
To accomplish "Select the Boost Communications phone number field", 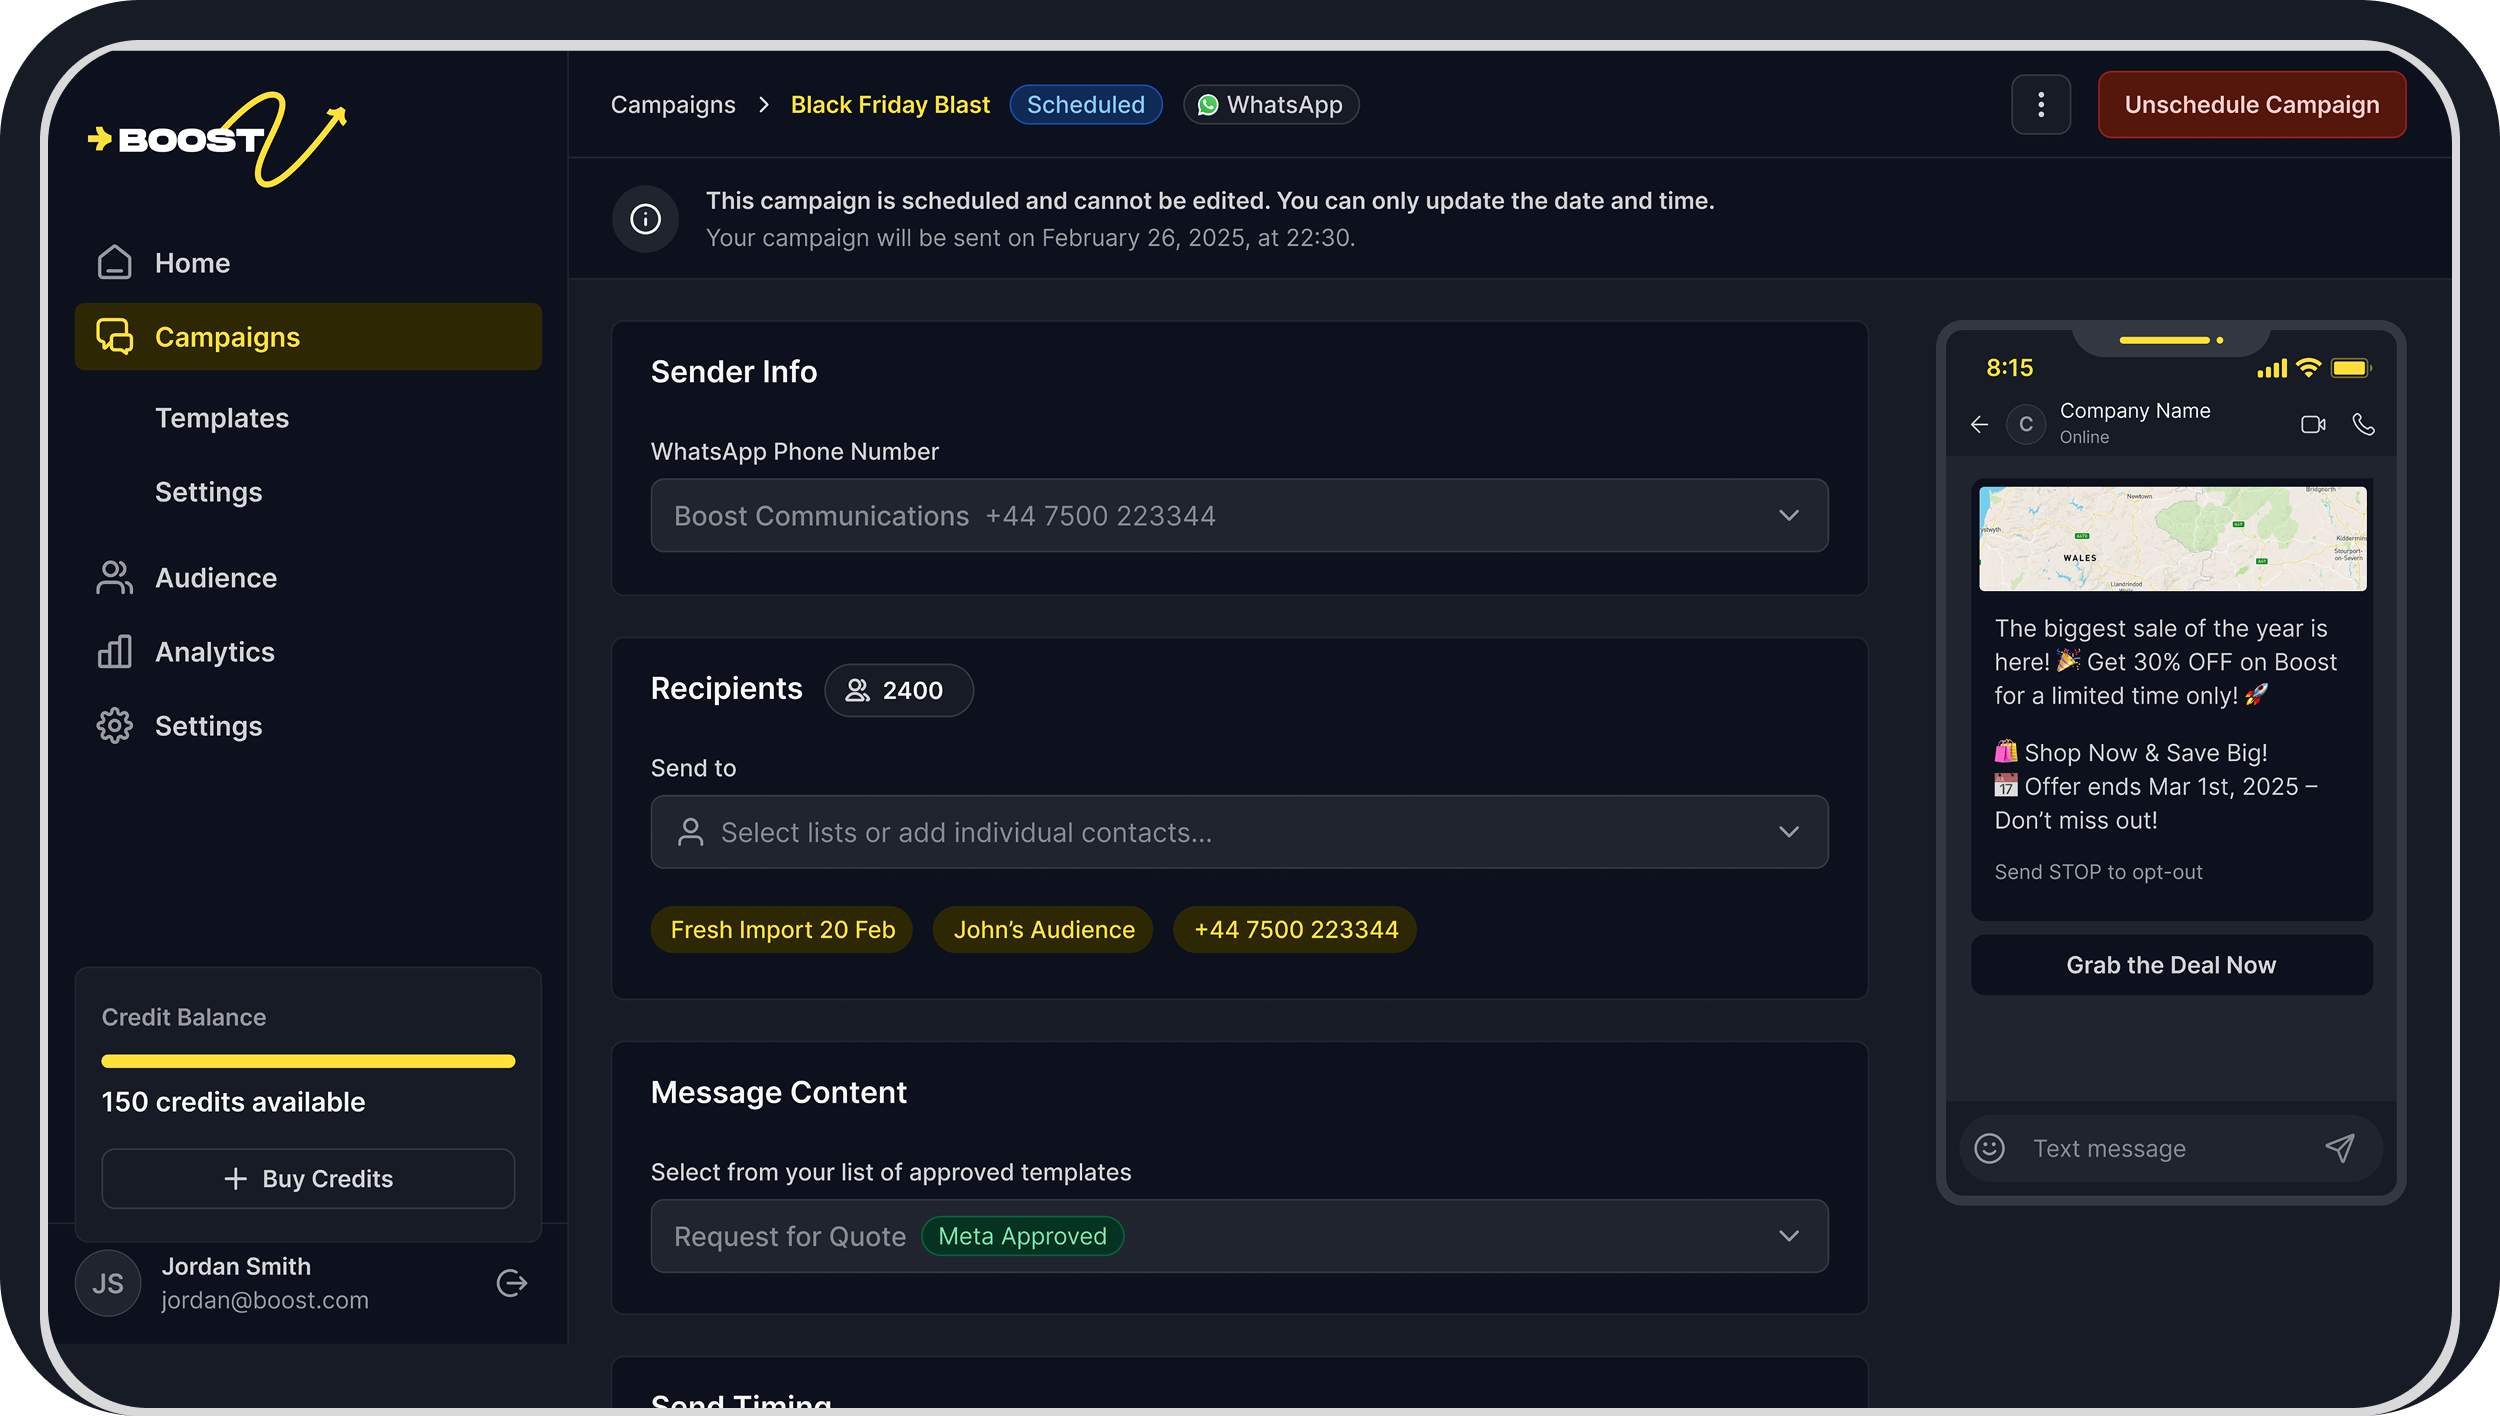I will tap(1239, 516).
